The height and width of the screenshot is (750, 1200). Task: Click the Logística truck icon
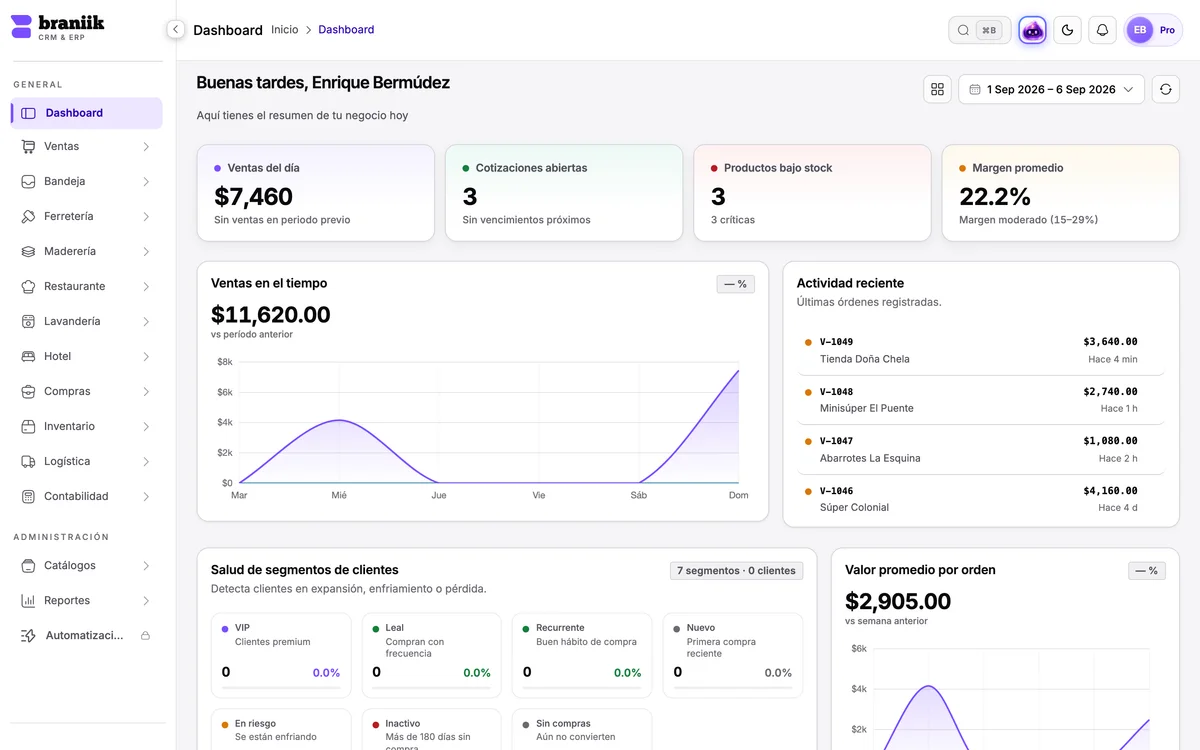(x=28, y=461)
